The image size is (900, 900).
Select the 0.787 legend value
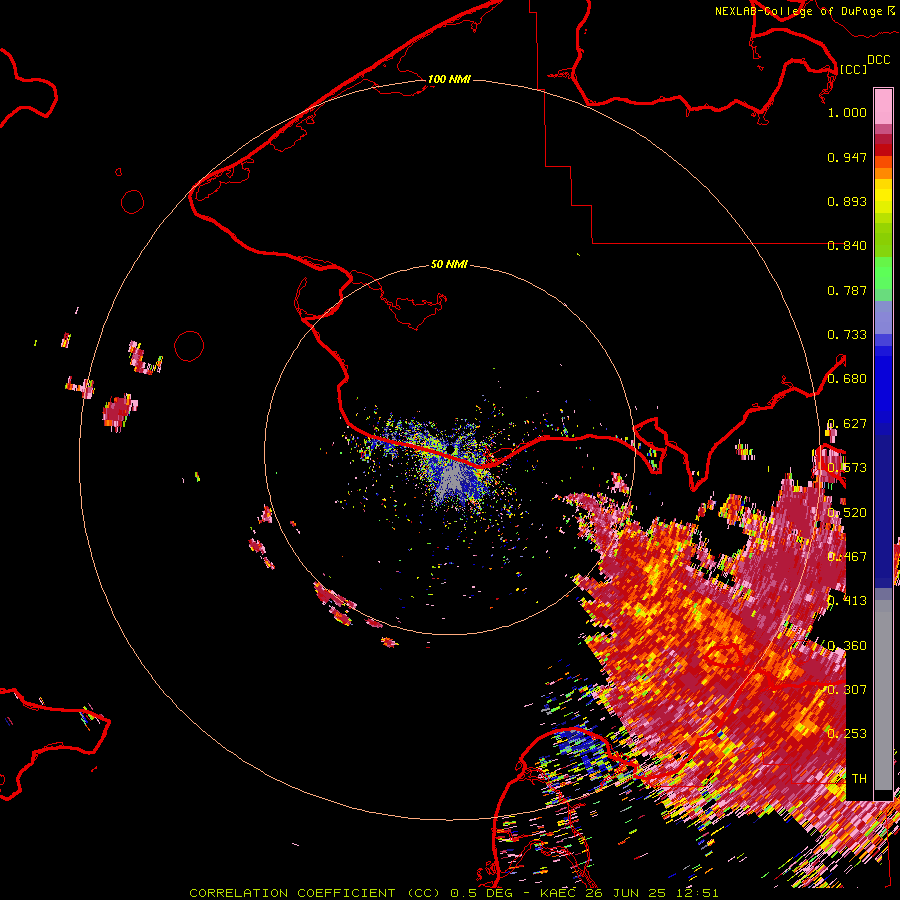(847, 290)
